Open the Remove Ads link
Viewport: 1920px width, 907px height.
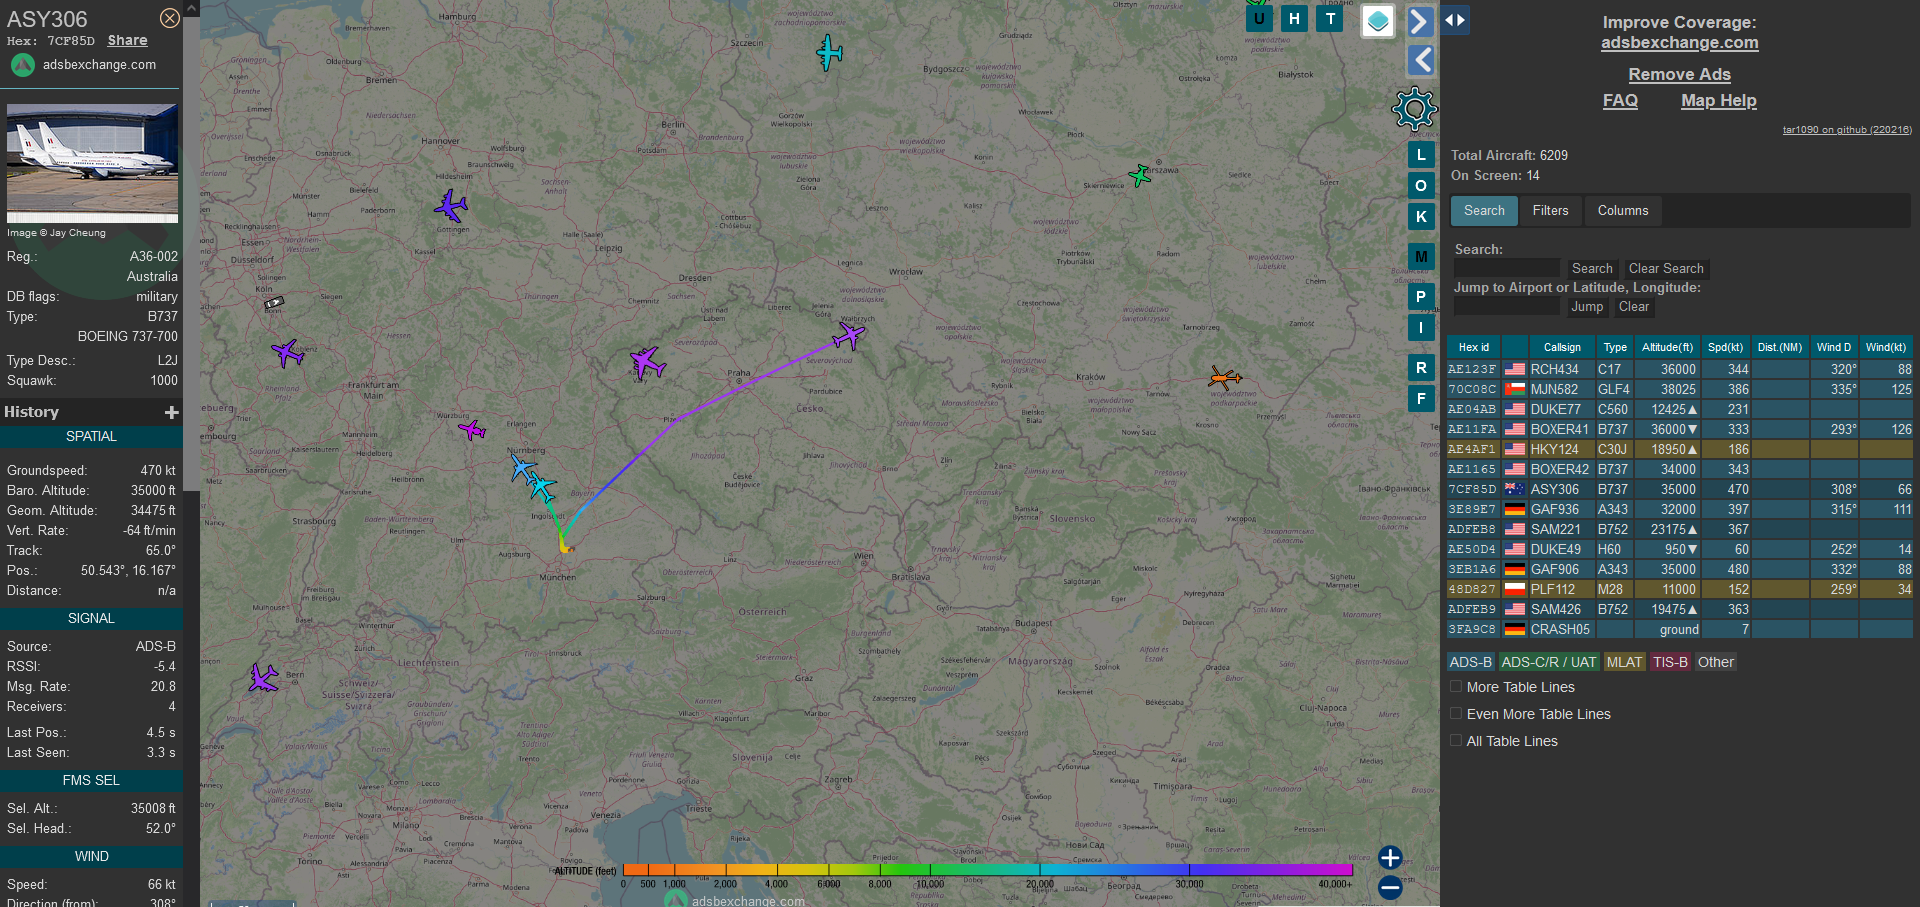[x=1679, y=74]
